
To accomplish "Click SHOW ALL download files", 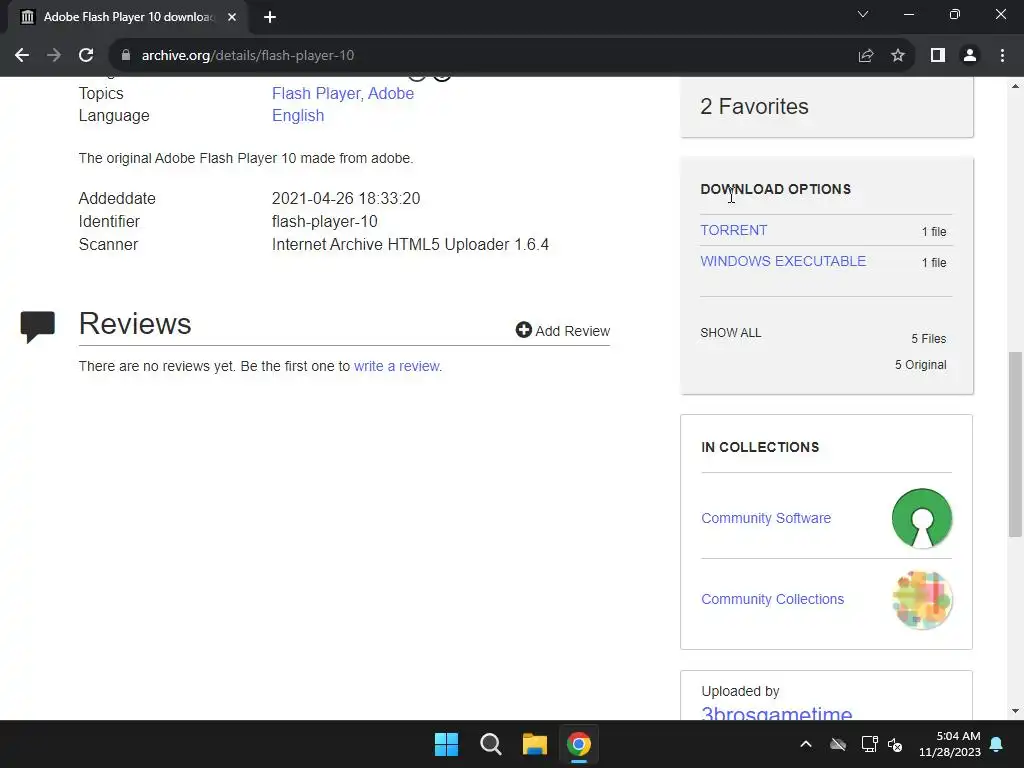I will tap(731, 333).
